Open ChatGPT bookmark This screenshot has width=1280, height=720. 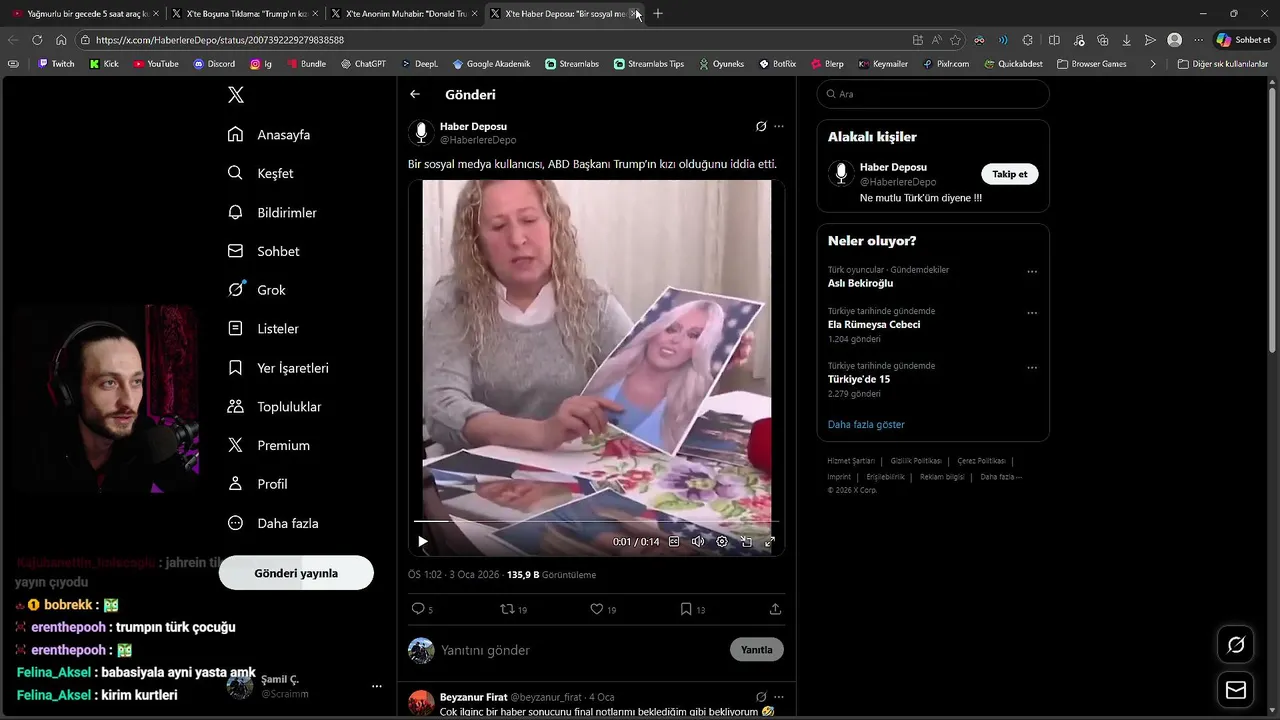pyautogui.click(x=363, y=64)
